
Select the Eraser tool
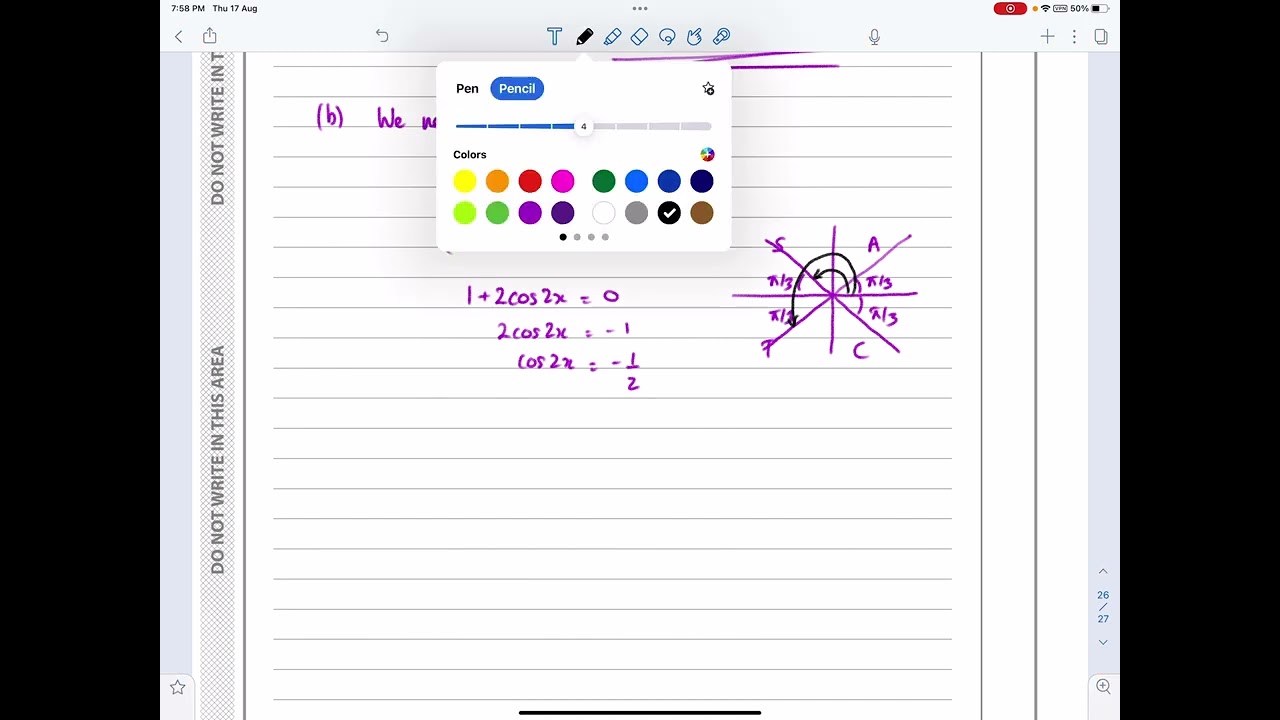point(640,37)
